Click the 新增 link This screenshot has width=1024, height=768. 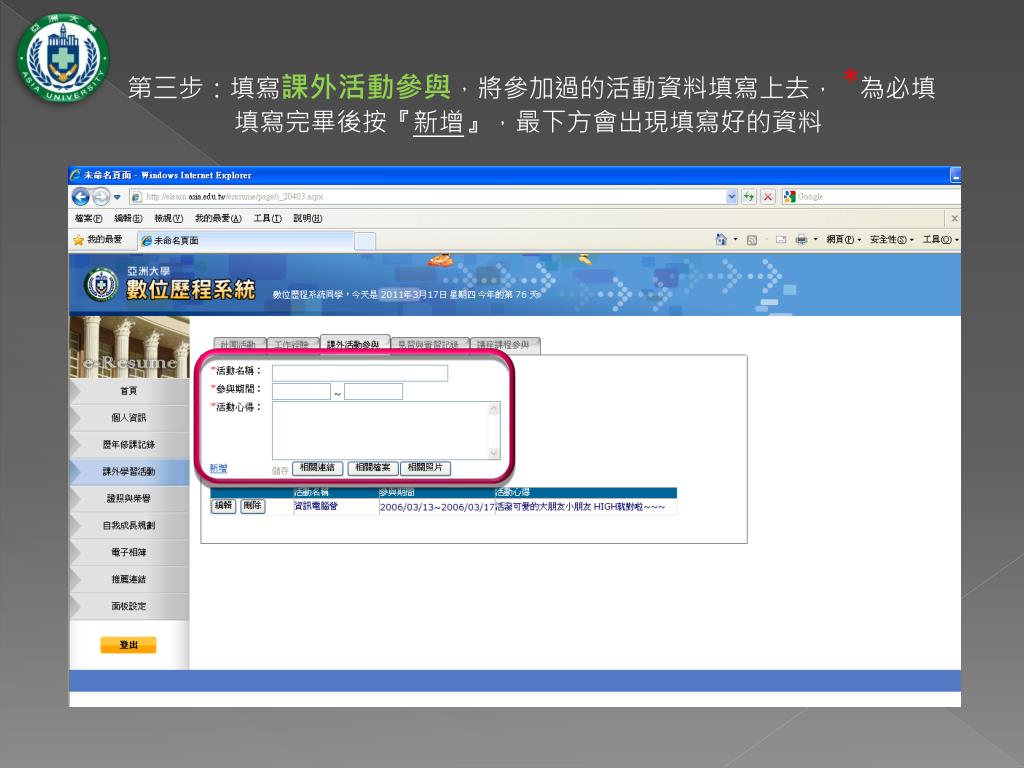click(x=219, y=468)
